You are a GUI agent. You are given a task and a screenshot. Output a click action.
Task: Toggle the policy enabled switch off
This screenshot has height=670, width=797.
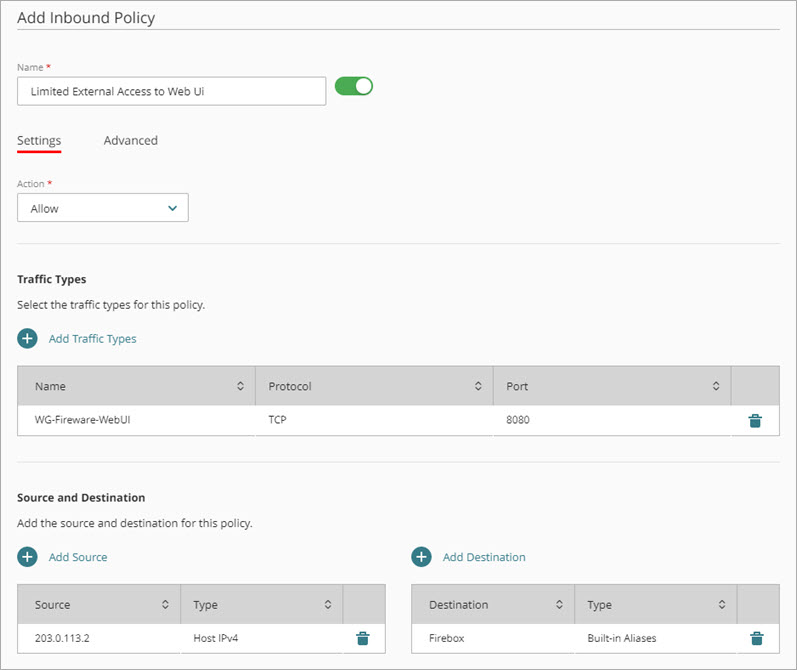[354, 87]
